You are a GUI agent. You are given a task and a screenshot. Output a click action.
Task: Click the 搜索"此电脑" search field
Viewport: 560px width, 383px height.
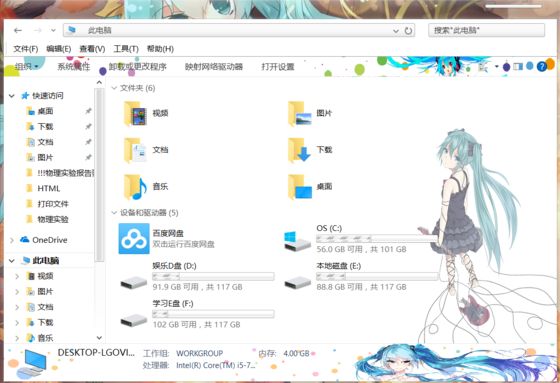486,30
